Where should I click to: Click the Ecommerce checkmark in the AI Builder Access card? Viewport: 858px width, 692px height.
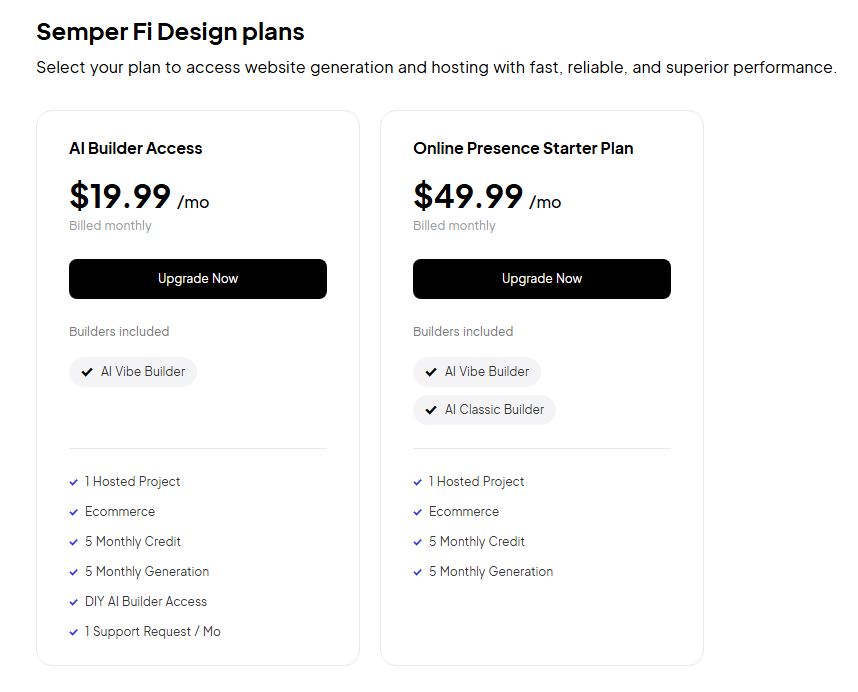pos(74,512)
